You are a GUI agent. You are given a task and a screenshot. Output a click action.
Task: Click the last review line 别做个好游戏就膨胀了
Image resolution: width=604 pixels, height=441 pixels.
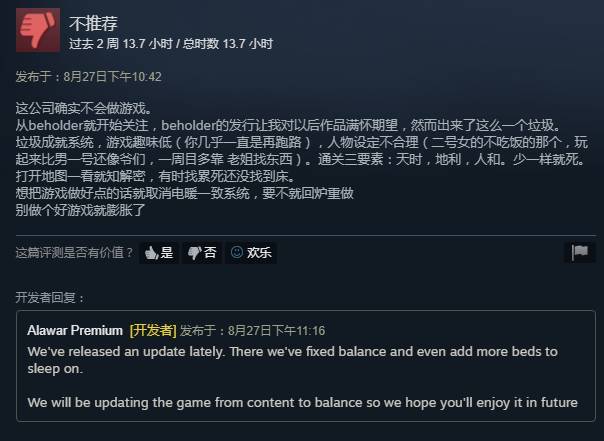(81, 210)
